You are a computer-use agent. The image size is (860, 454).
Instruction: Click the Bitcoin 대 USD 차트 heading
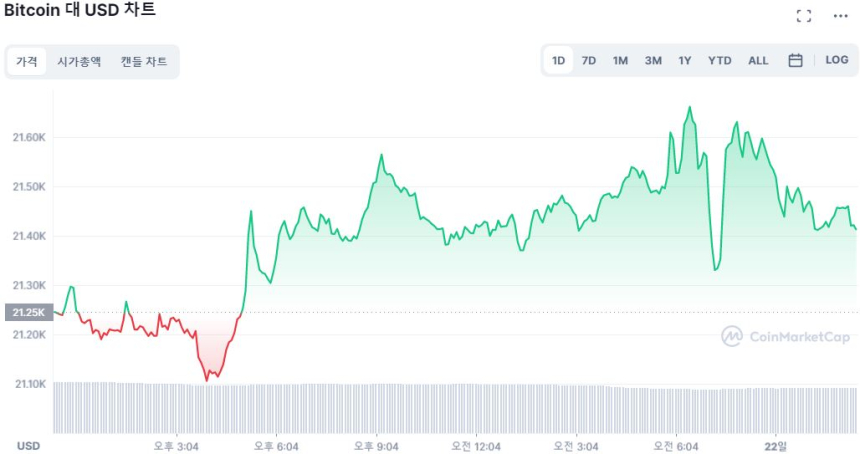click(80, 10)
